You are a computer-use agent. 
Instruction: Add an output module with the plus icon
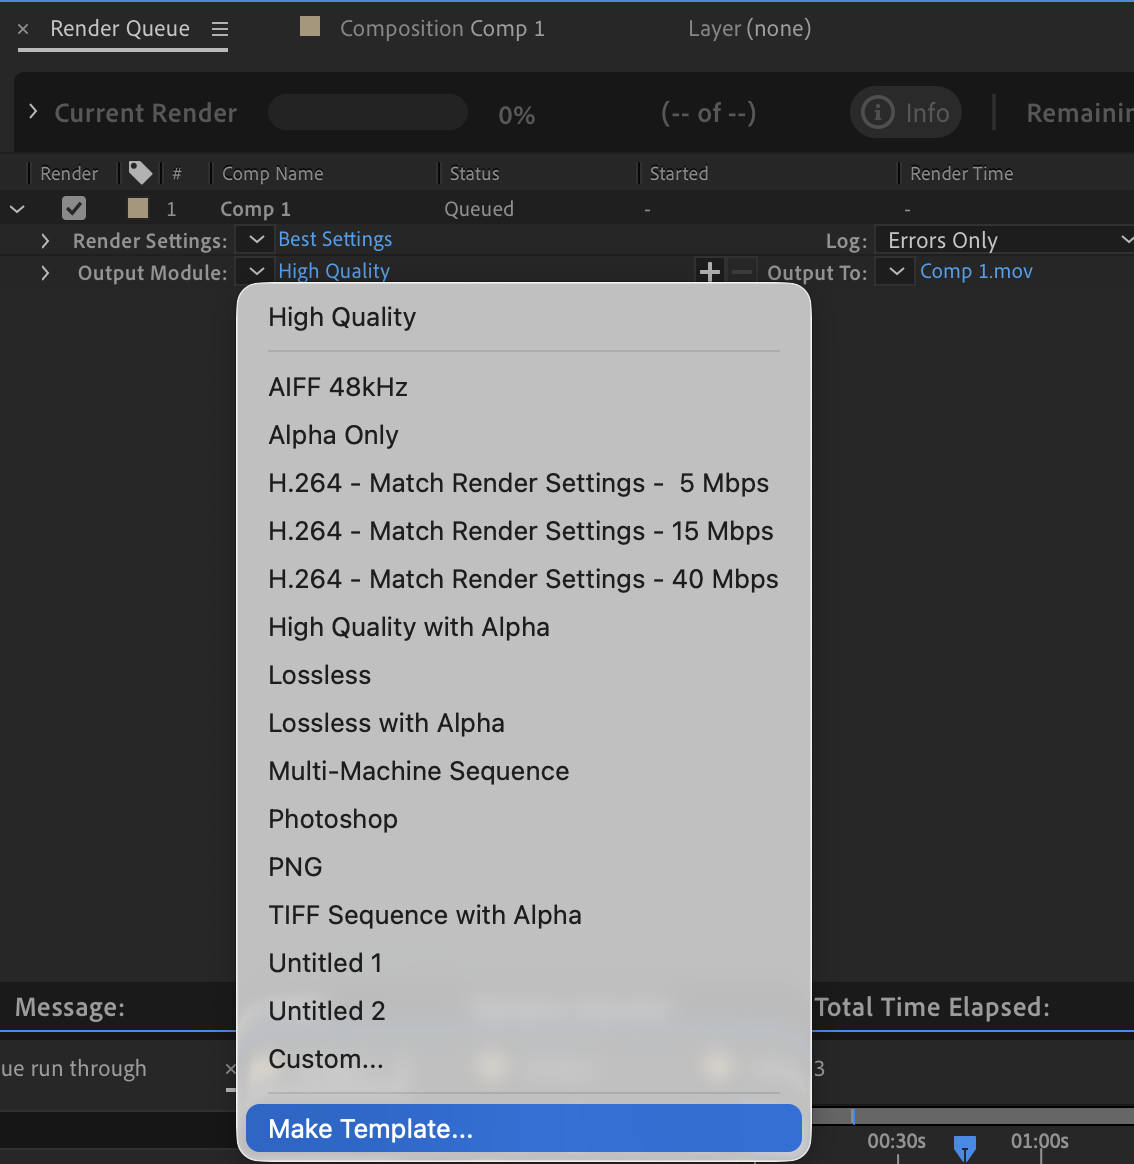coord(710,271)
